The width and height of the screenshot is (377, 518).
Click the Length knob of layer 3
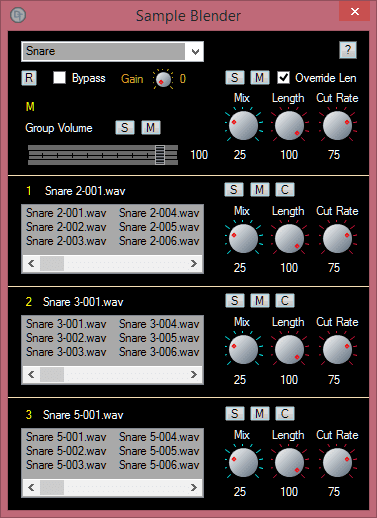(289, 462)
